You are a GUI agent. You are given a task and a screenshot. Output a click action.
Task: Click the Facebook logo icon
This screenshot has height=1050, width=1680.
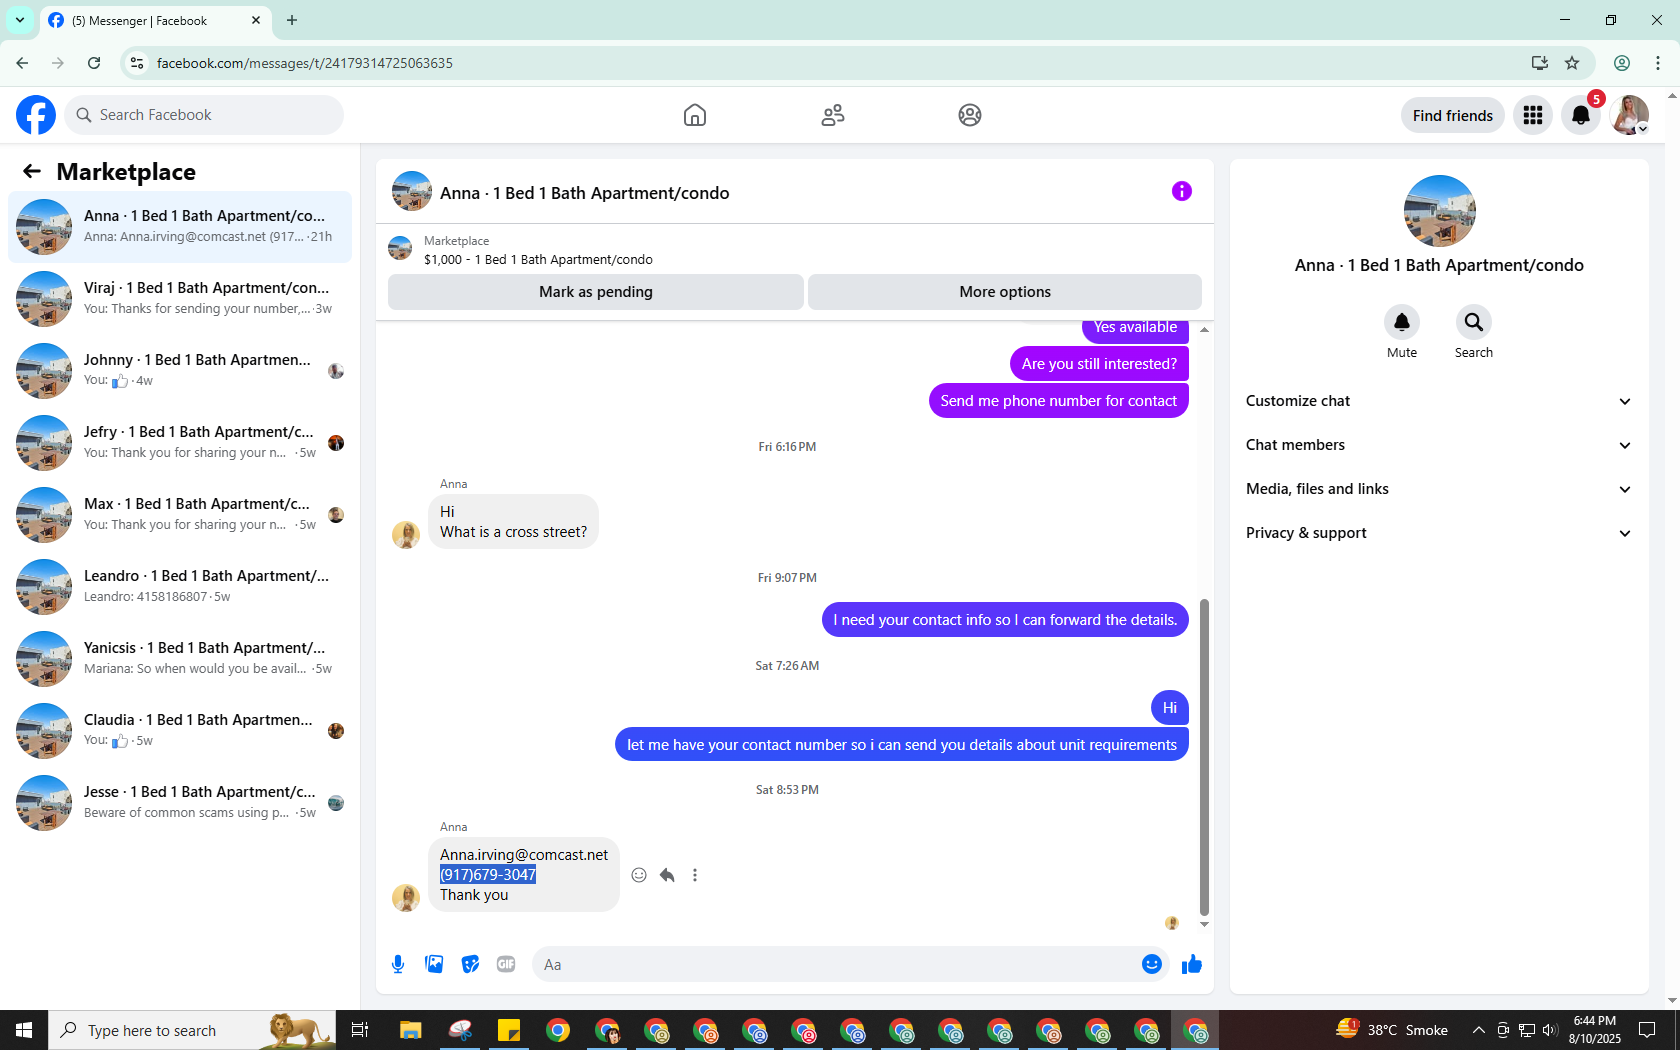coord(36,115)
